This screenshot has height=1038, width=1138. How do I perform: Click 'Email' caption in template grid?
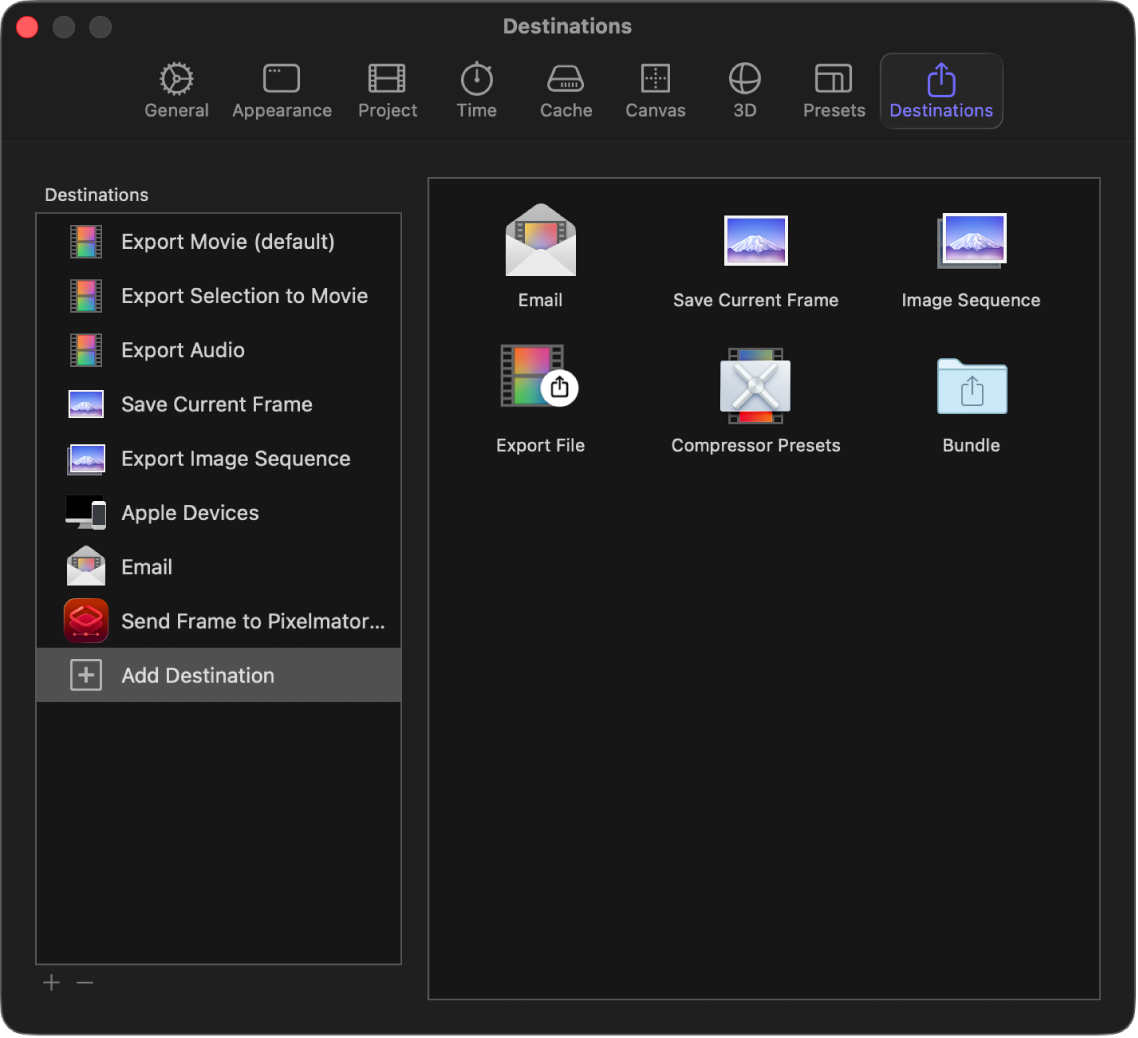pyautogui.click(x=540, y=300)
